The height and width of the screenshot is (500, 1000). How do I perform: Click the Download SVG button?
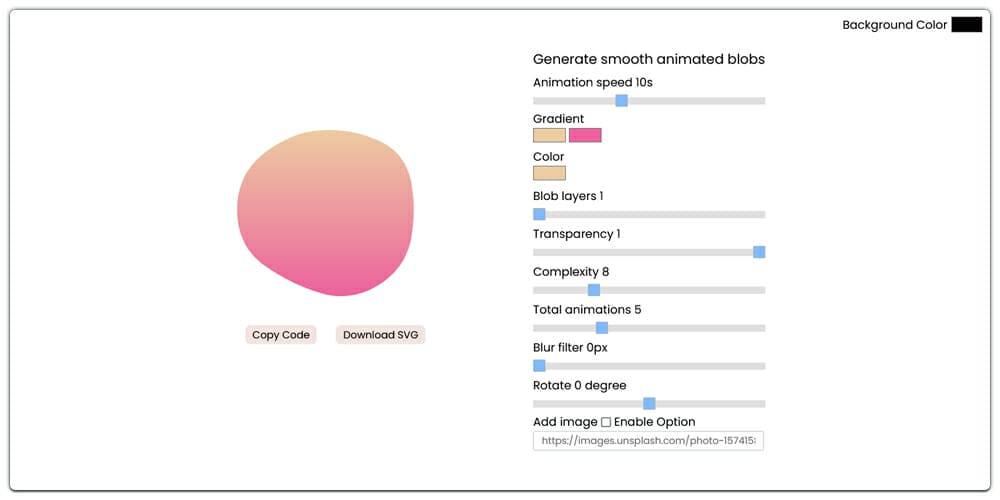[381, 335]
